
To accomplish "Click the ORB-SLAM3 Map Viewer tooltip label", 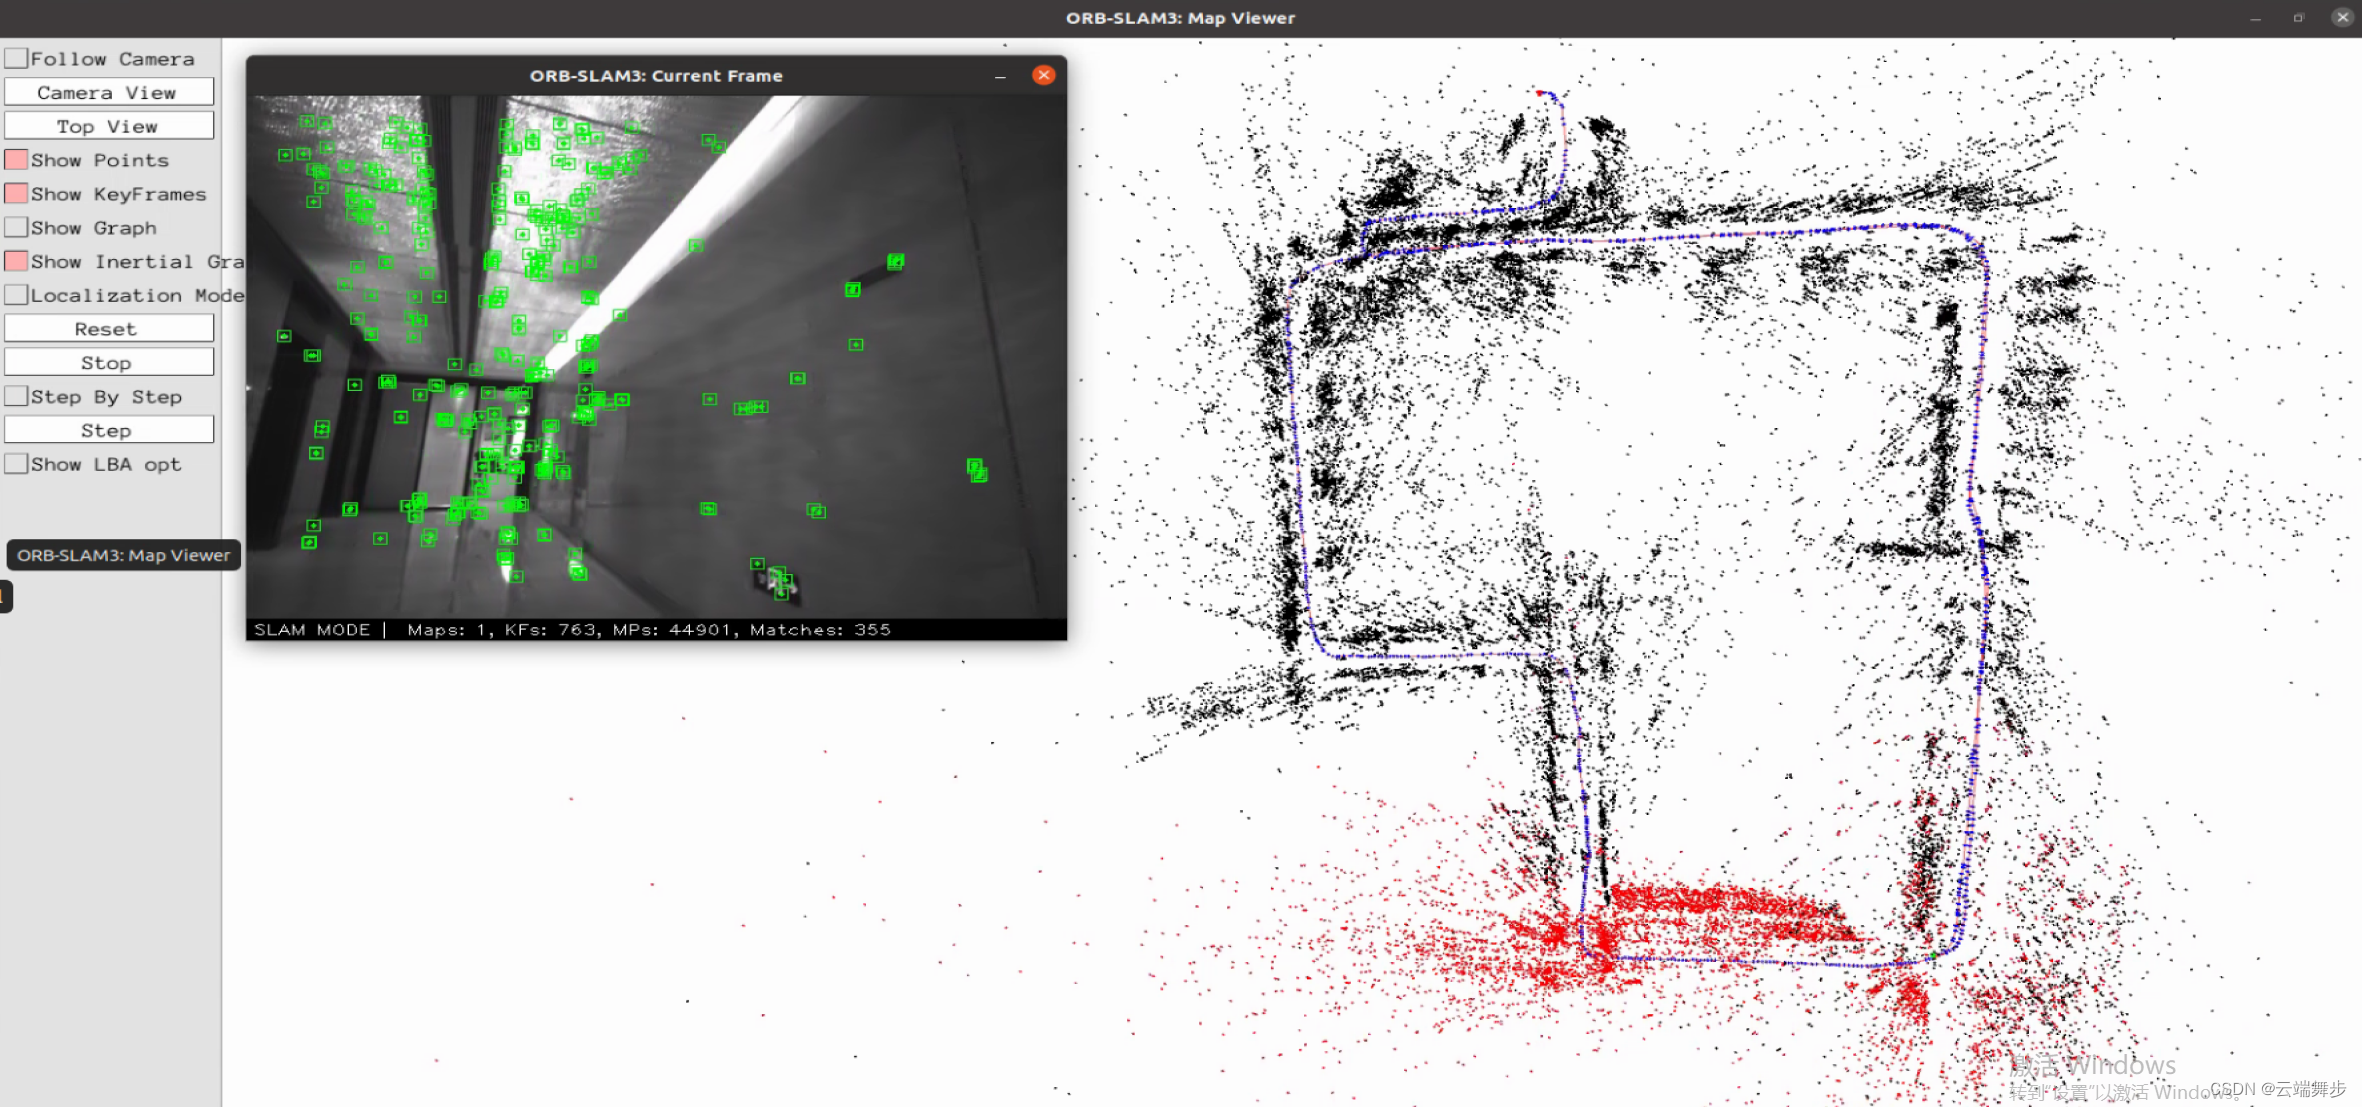I will point(123,555).
